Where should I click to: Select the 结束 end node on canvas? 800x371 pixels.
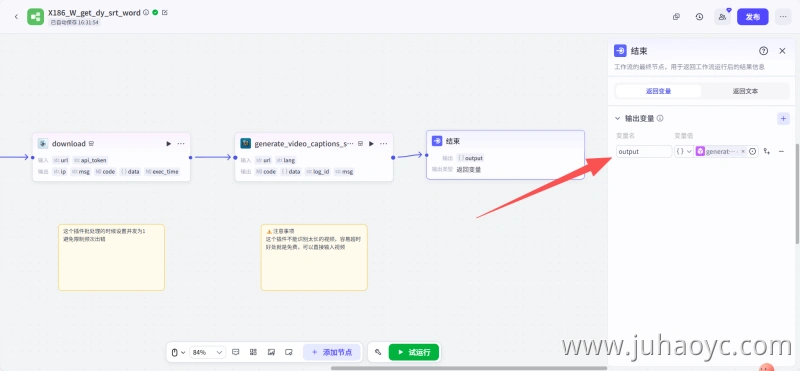[505, 155]
